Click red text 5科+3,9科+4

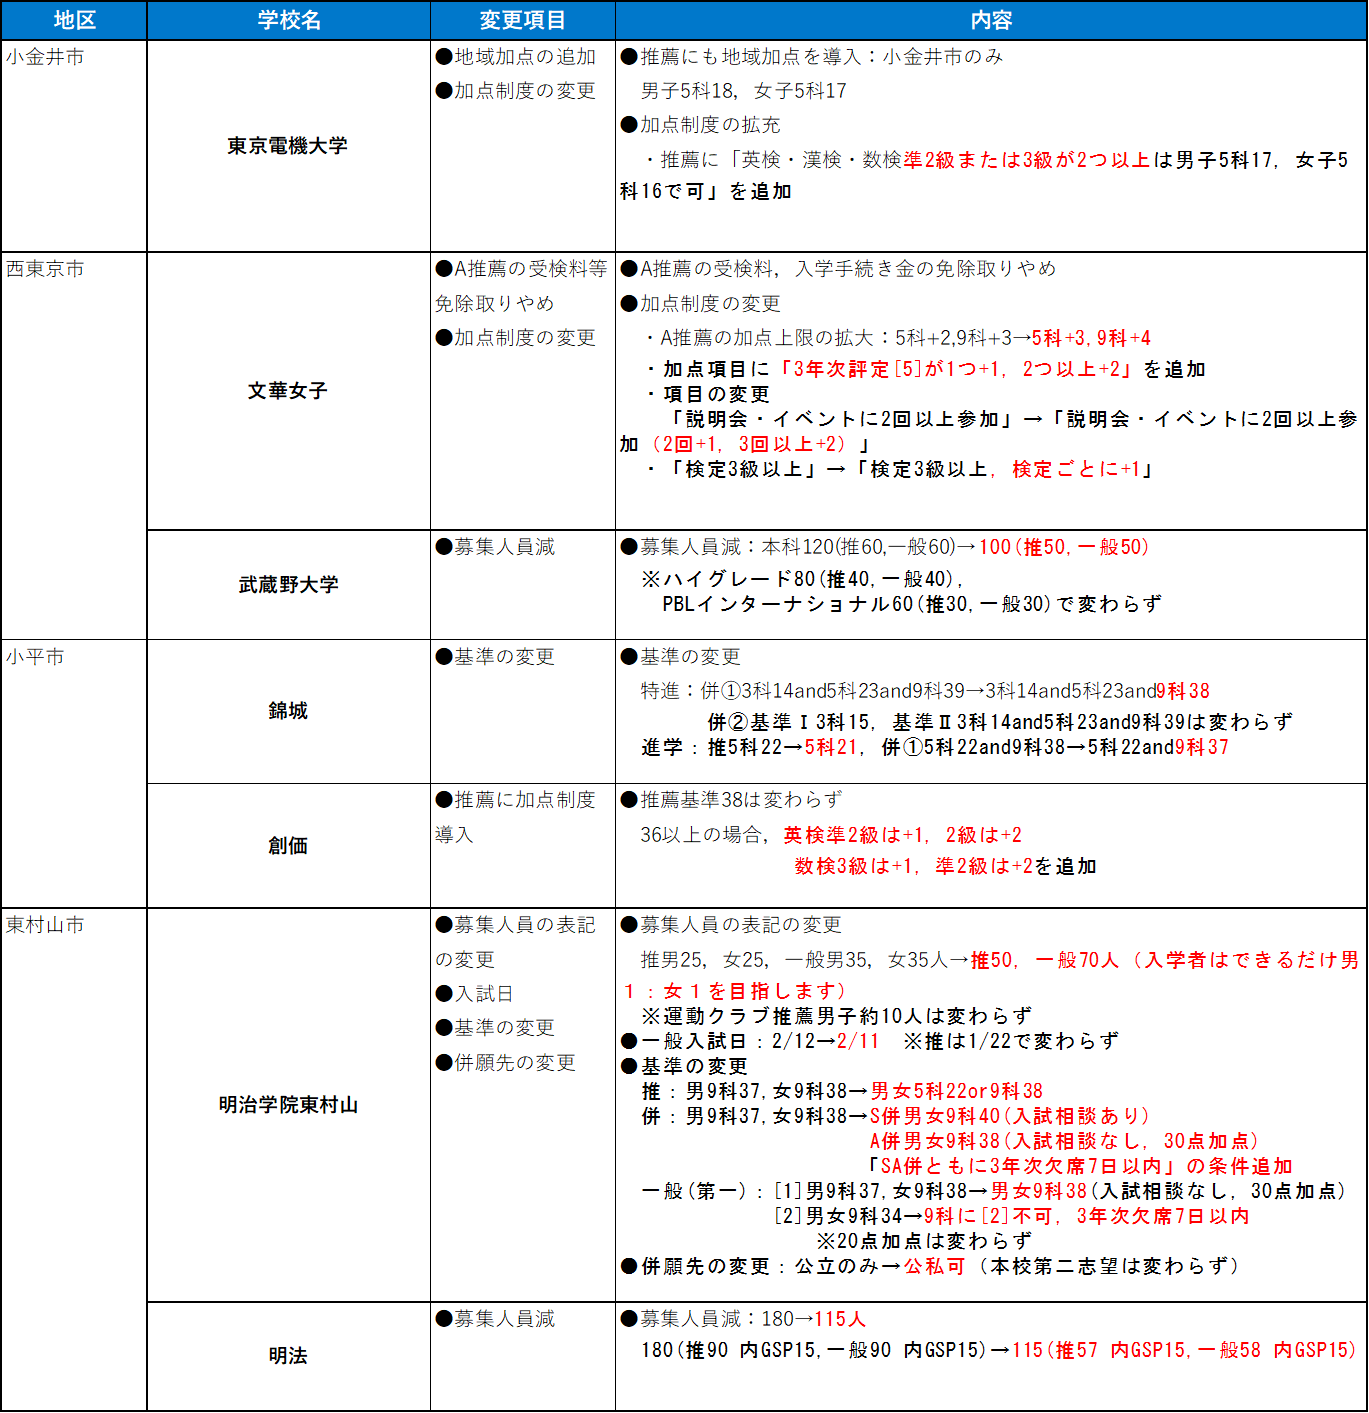pyautogui.click(x=1091, y=338)
